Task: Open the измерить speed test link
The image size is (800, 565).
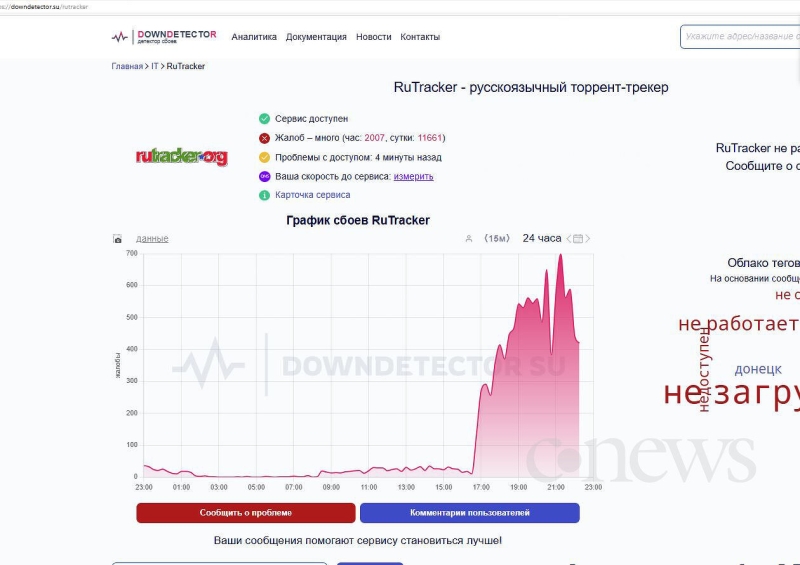Action: [x=413, y=176]
